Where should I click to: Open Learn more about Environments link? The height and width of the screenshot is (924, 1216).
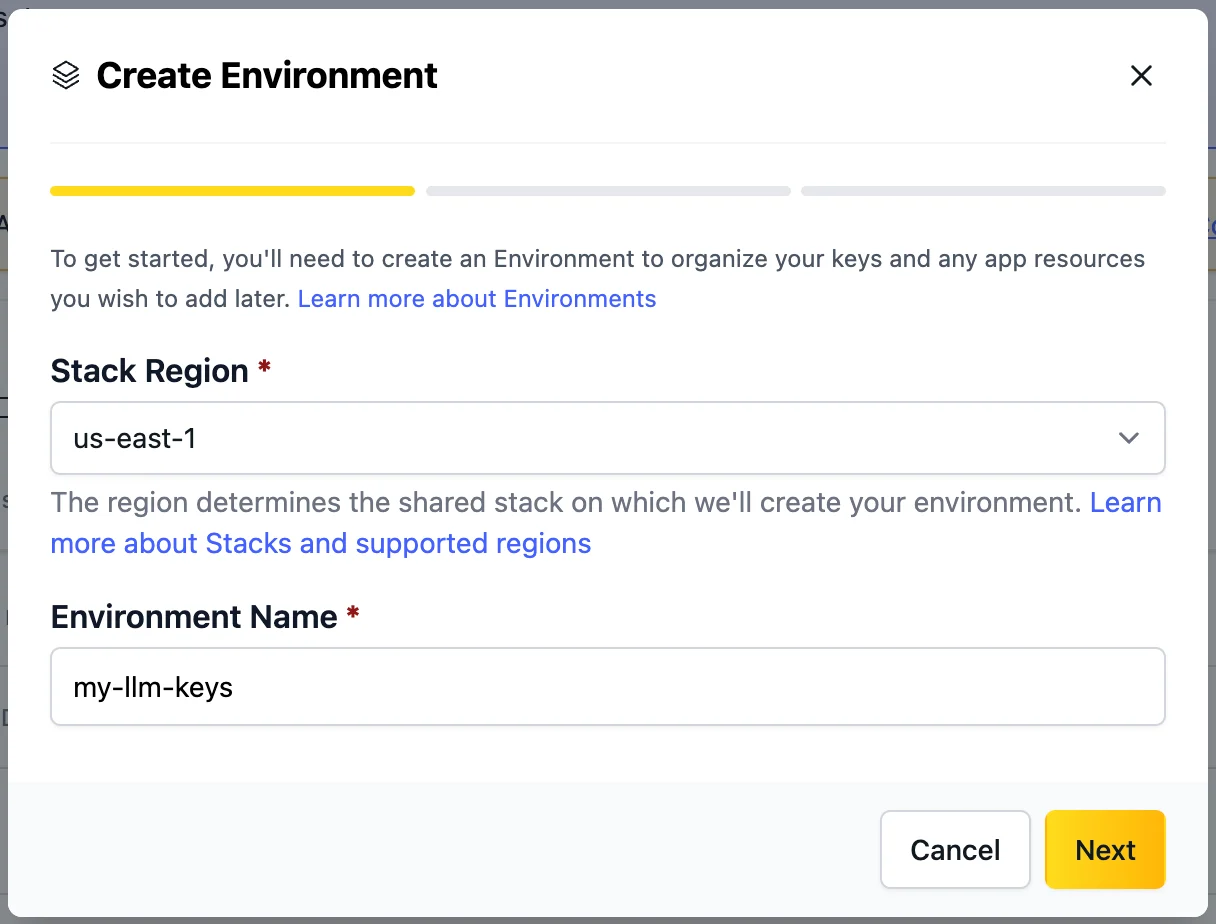[477, 299]
